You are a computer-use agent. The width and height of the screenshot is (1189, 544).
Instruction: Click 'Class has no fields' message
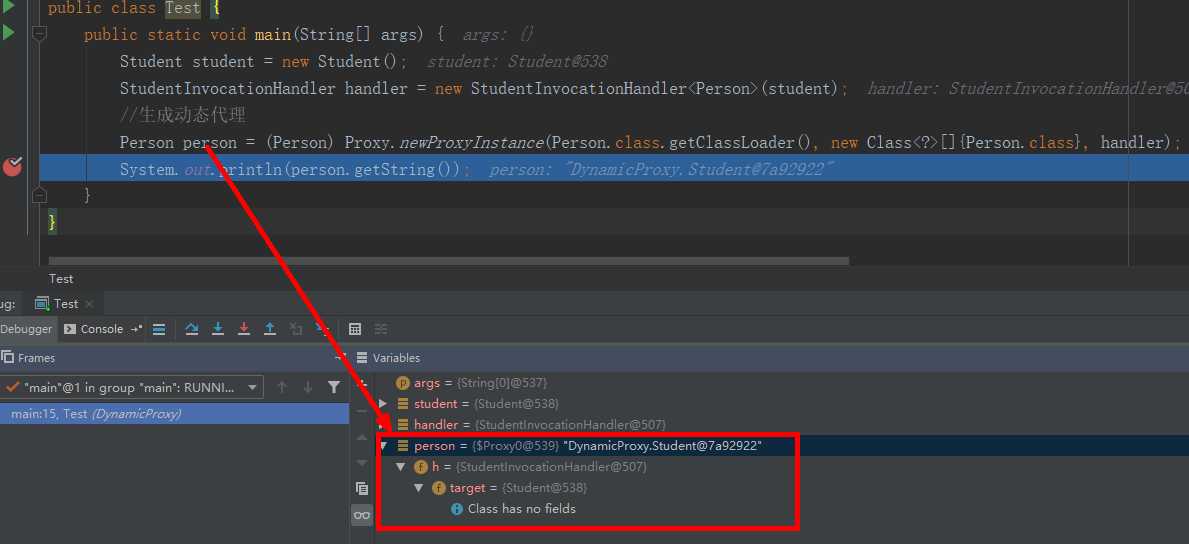coord(522,509)
